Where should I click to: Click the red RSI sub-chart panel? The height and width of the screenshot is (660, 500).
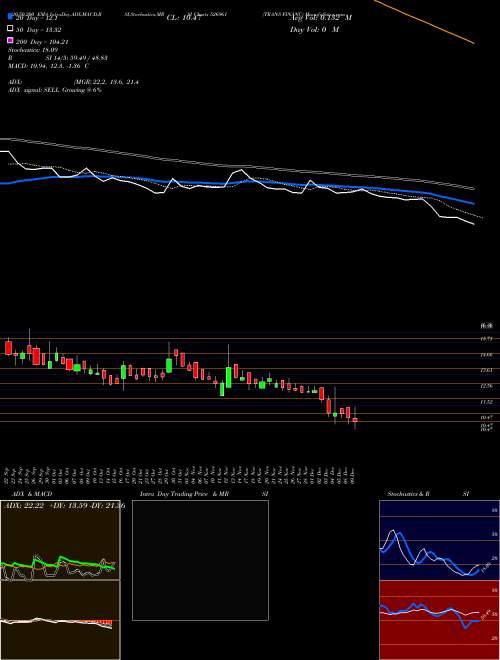[439, 620]
